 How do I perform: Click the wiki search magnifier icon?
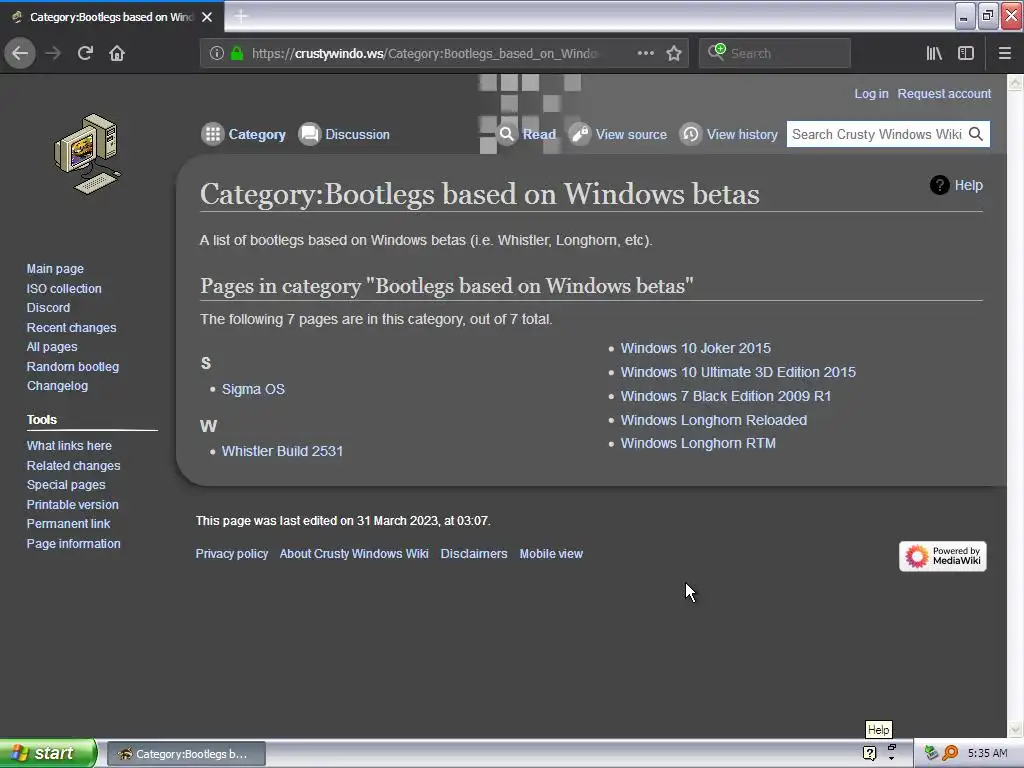pos(976,134)
